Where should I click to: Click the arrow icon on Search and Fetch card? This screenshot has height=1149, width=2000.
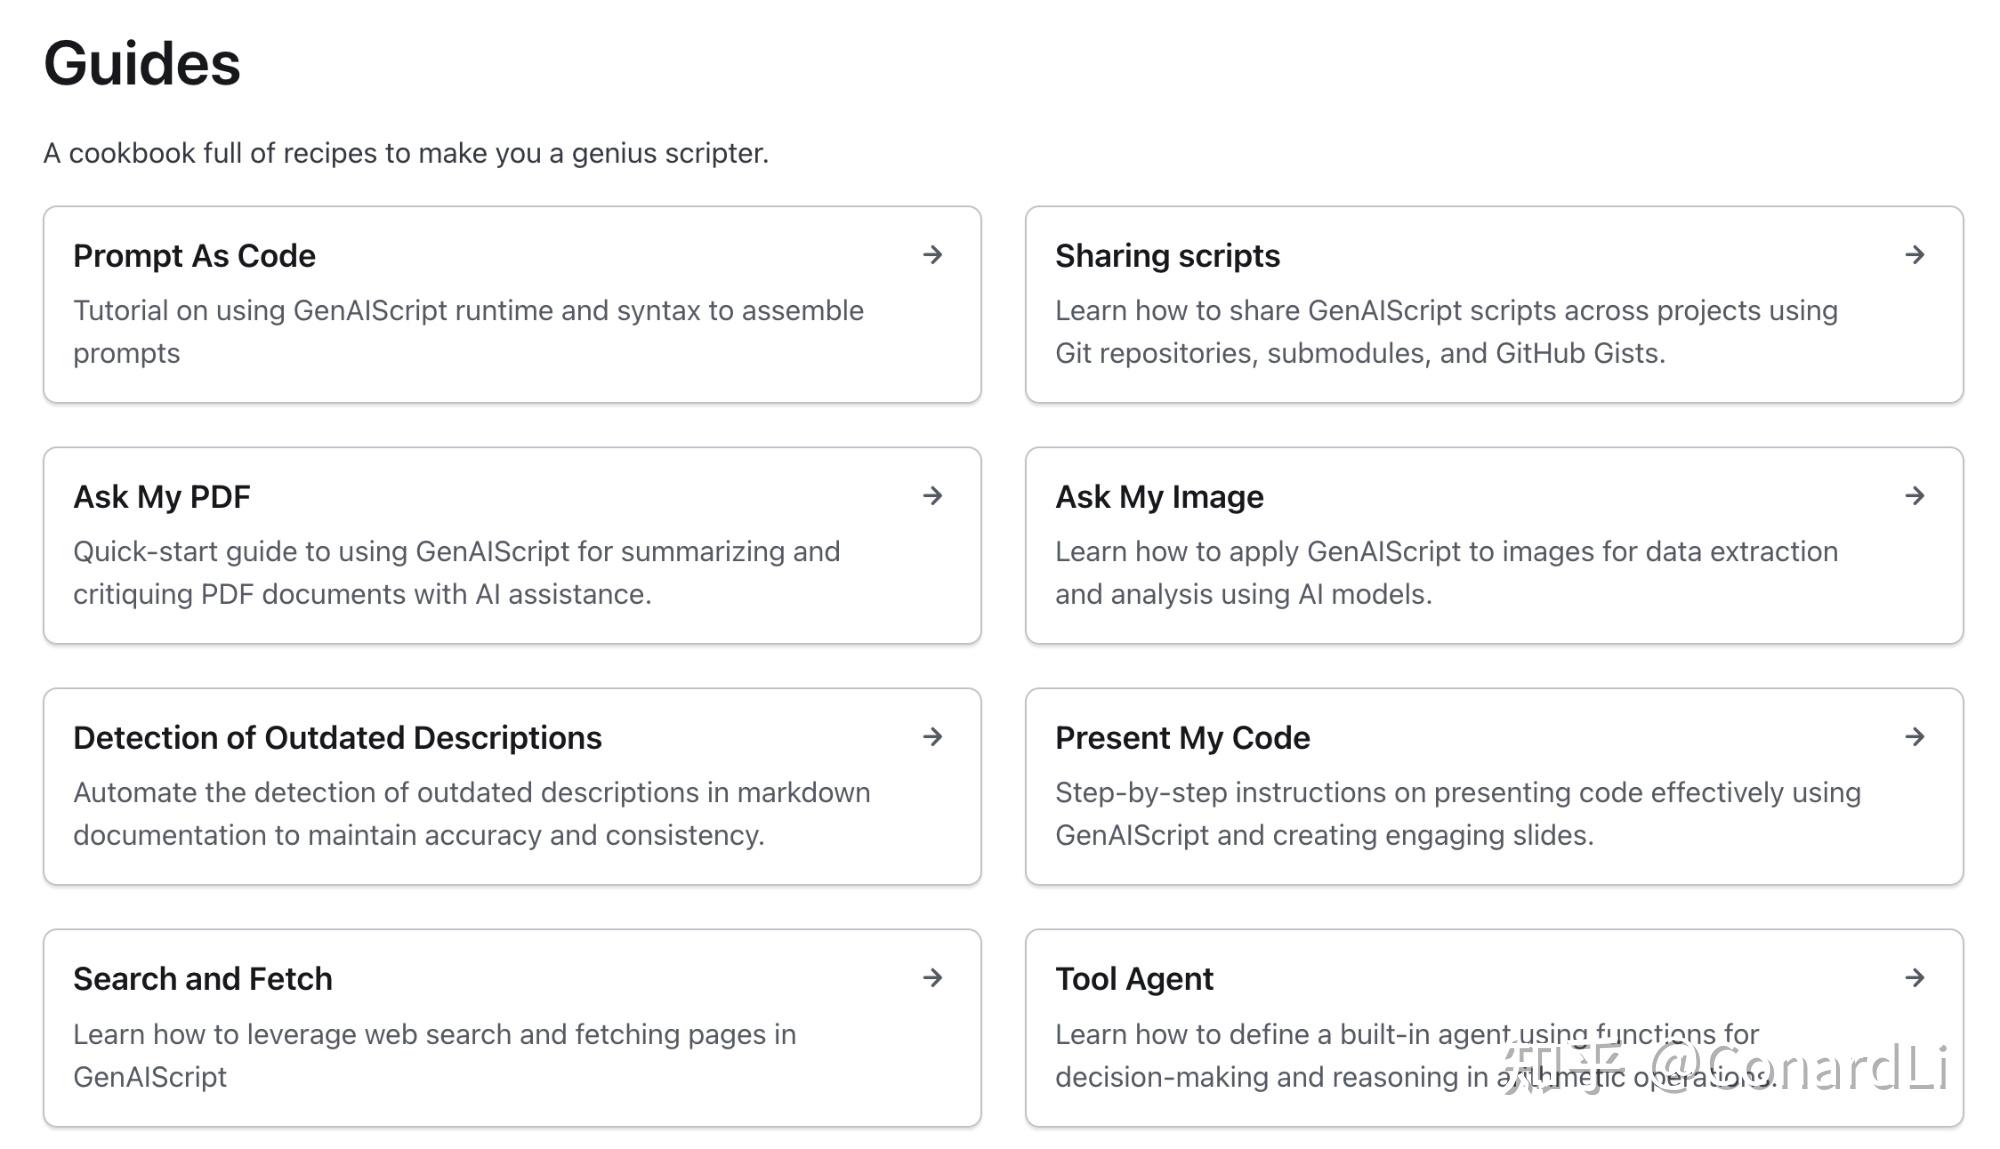coord(932,978)
